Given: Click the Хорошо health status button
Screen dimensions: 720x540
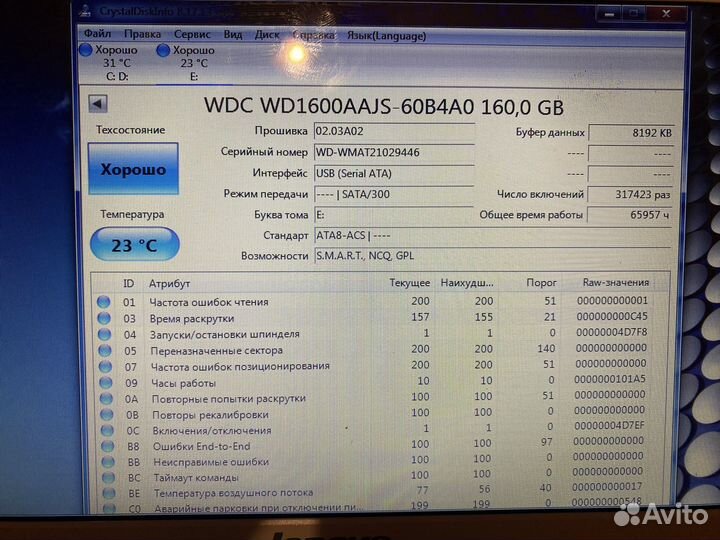Looking at the screenshot, I should click(x=133, y=169).
